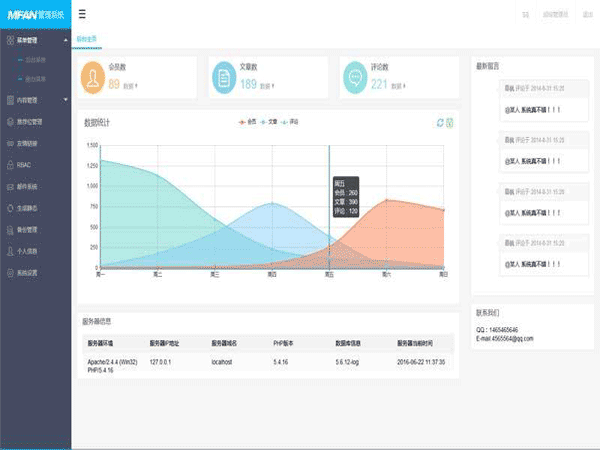This screenshot has height=450, width=600.
Task: Toggle the 文章 series in chart legend
Action: coord(268,122)
